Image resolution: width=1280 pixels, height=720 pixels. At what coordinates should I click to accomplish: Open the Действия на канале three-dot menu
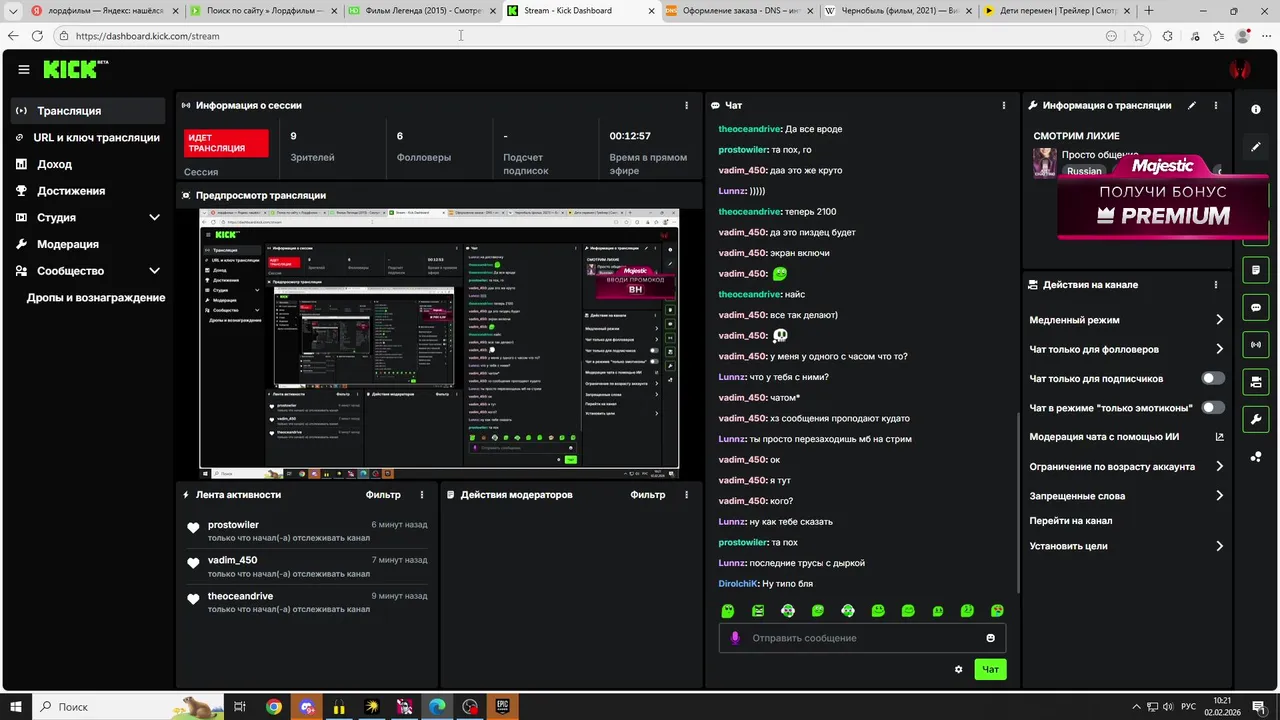(1216, 285)
